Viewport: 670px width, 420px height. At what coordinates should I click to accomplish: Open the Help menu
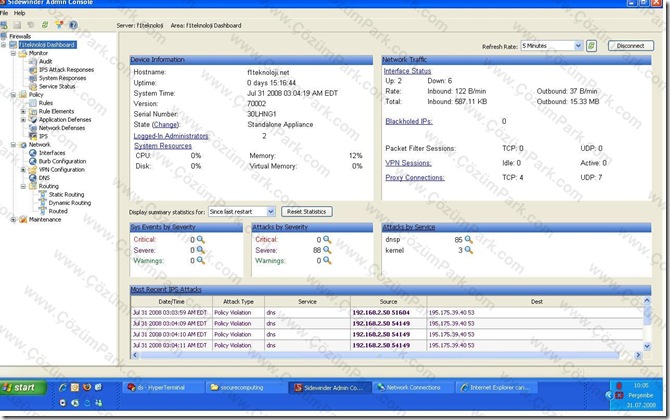[20, 13]
